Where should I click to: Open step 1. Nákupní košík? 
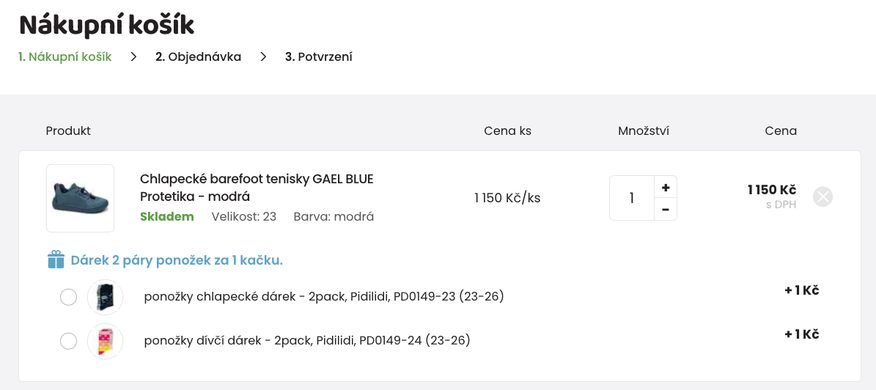pos(65,57)
